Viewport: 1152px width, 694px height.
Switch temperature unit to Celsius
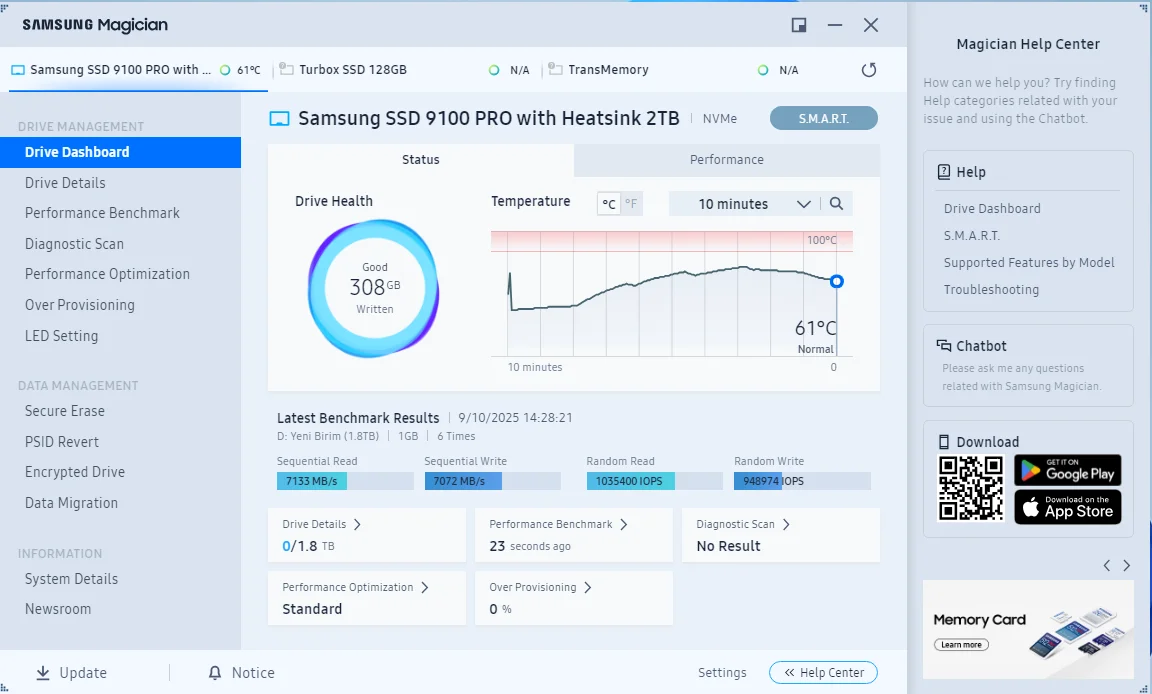coord(609,203)
